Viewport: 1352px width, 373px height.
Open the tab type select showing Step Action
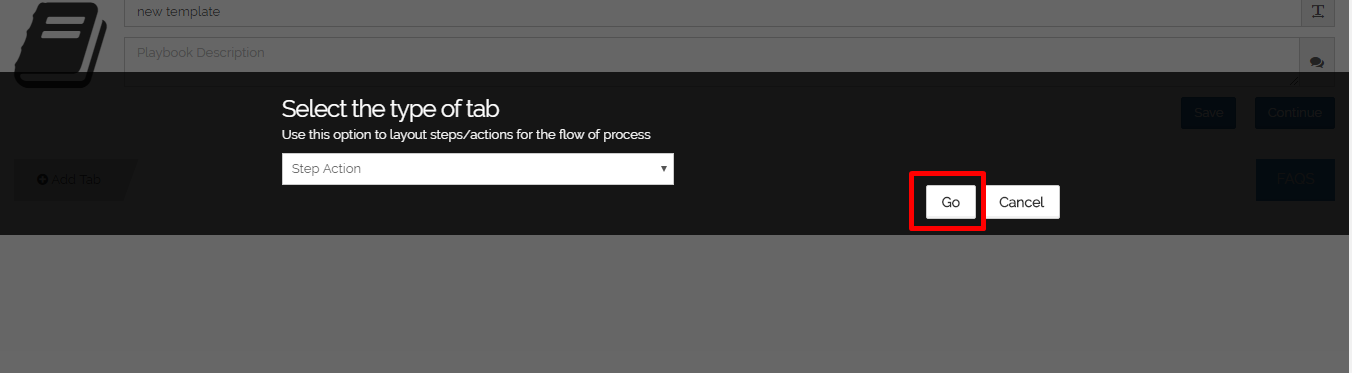click(x=478, y=169)
